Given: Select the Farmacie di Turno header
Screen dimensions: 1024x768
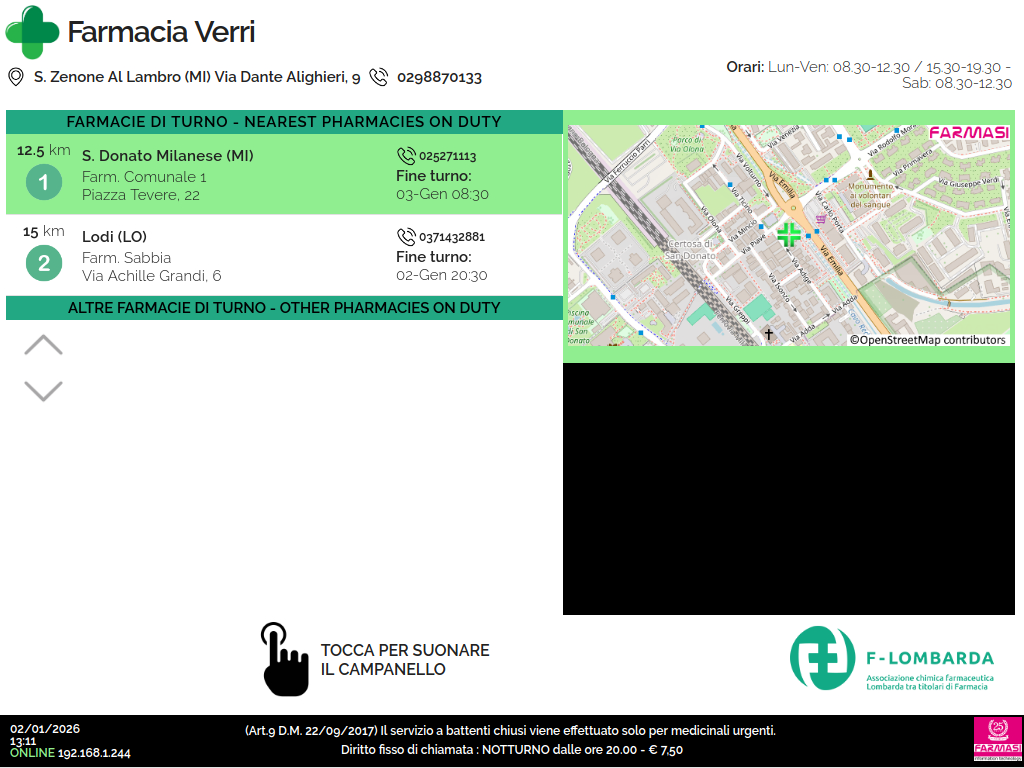Looking at the screenshot, I should (284, 122).
